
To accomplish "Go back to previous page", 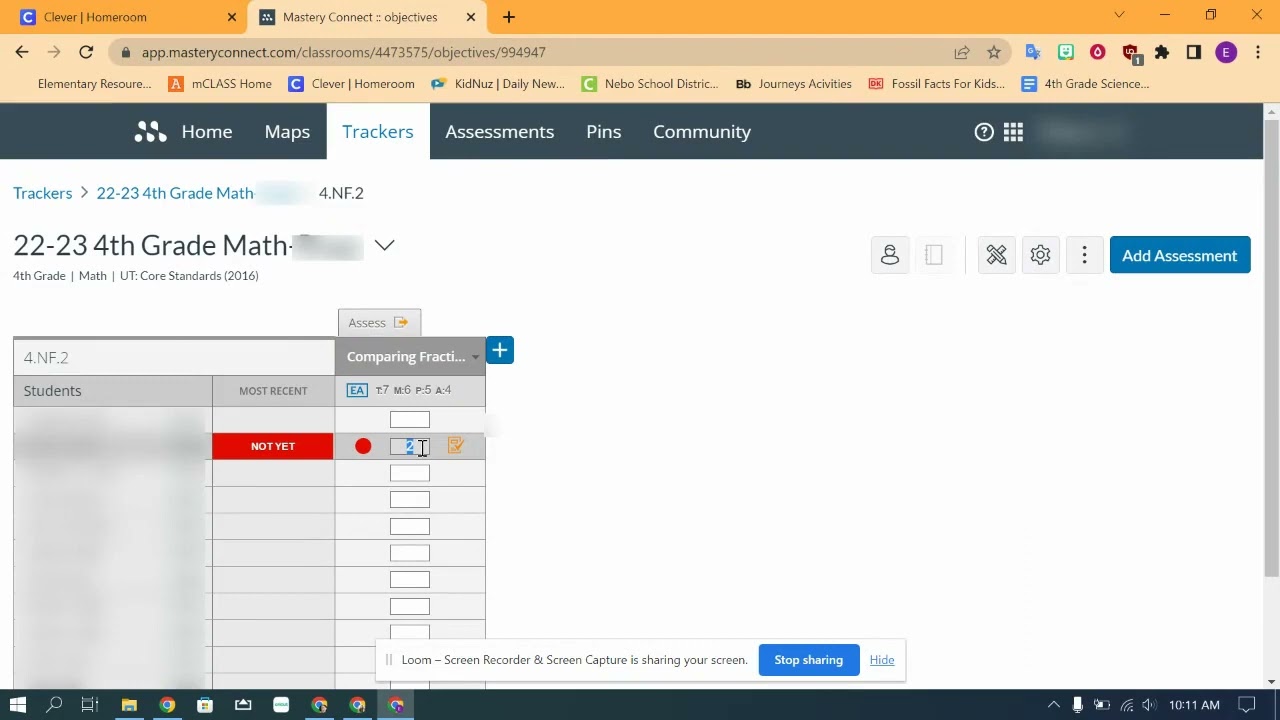I will 22,52.
